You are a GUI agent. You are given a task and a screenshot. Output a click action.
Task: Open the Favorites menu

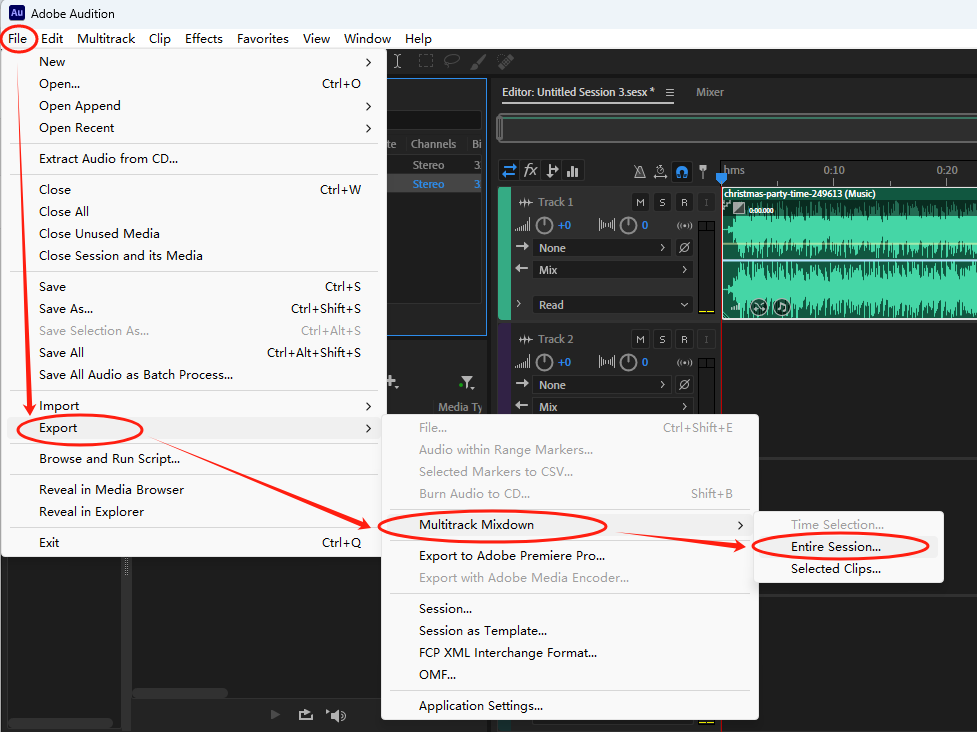262,39
